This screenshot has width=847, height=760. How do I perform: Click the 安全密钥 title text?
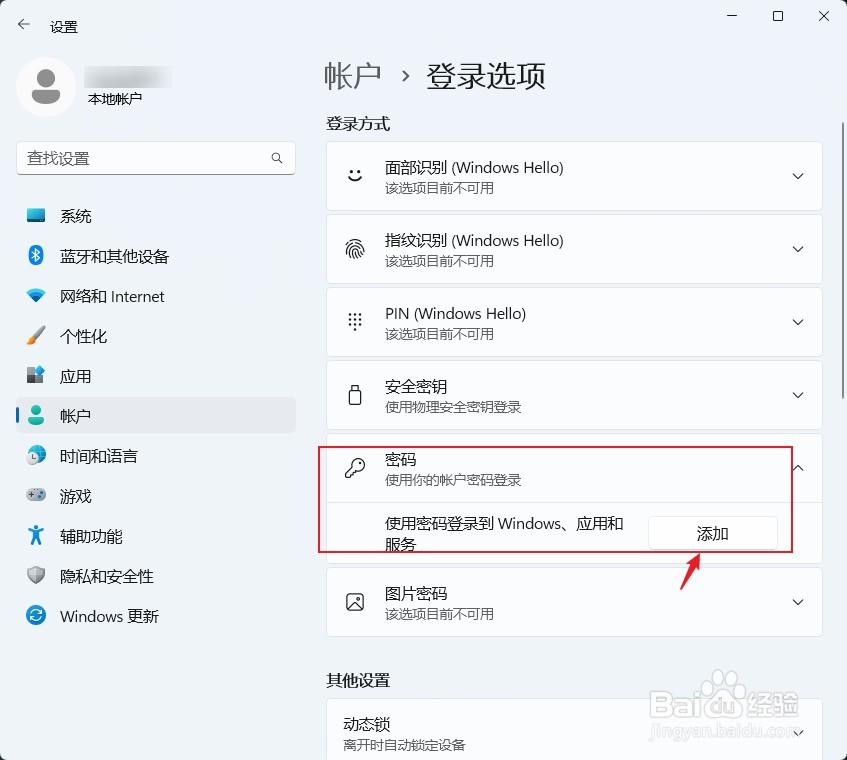click(x=416, y=386)
